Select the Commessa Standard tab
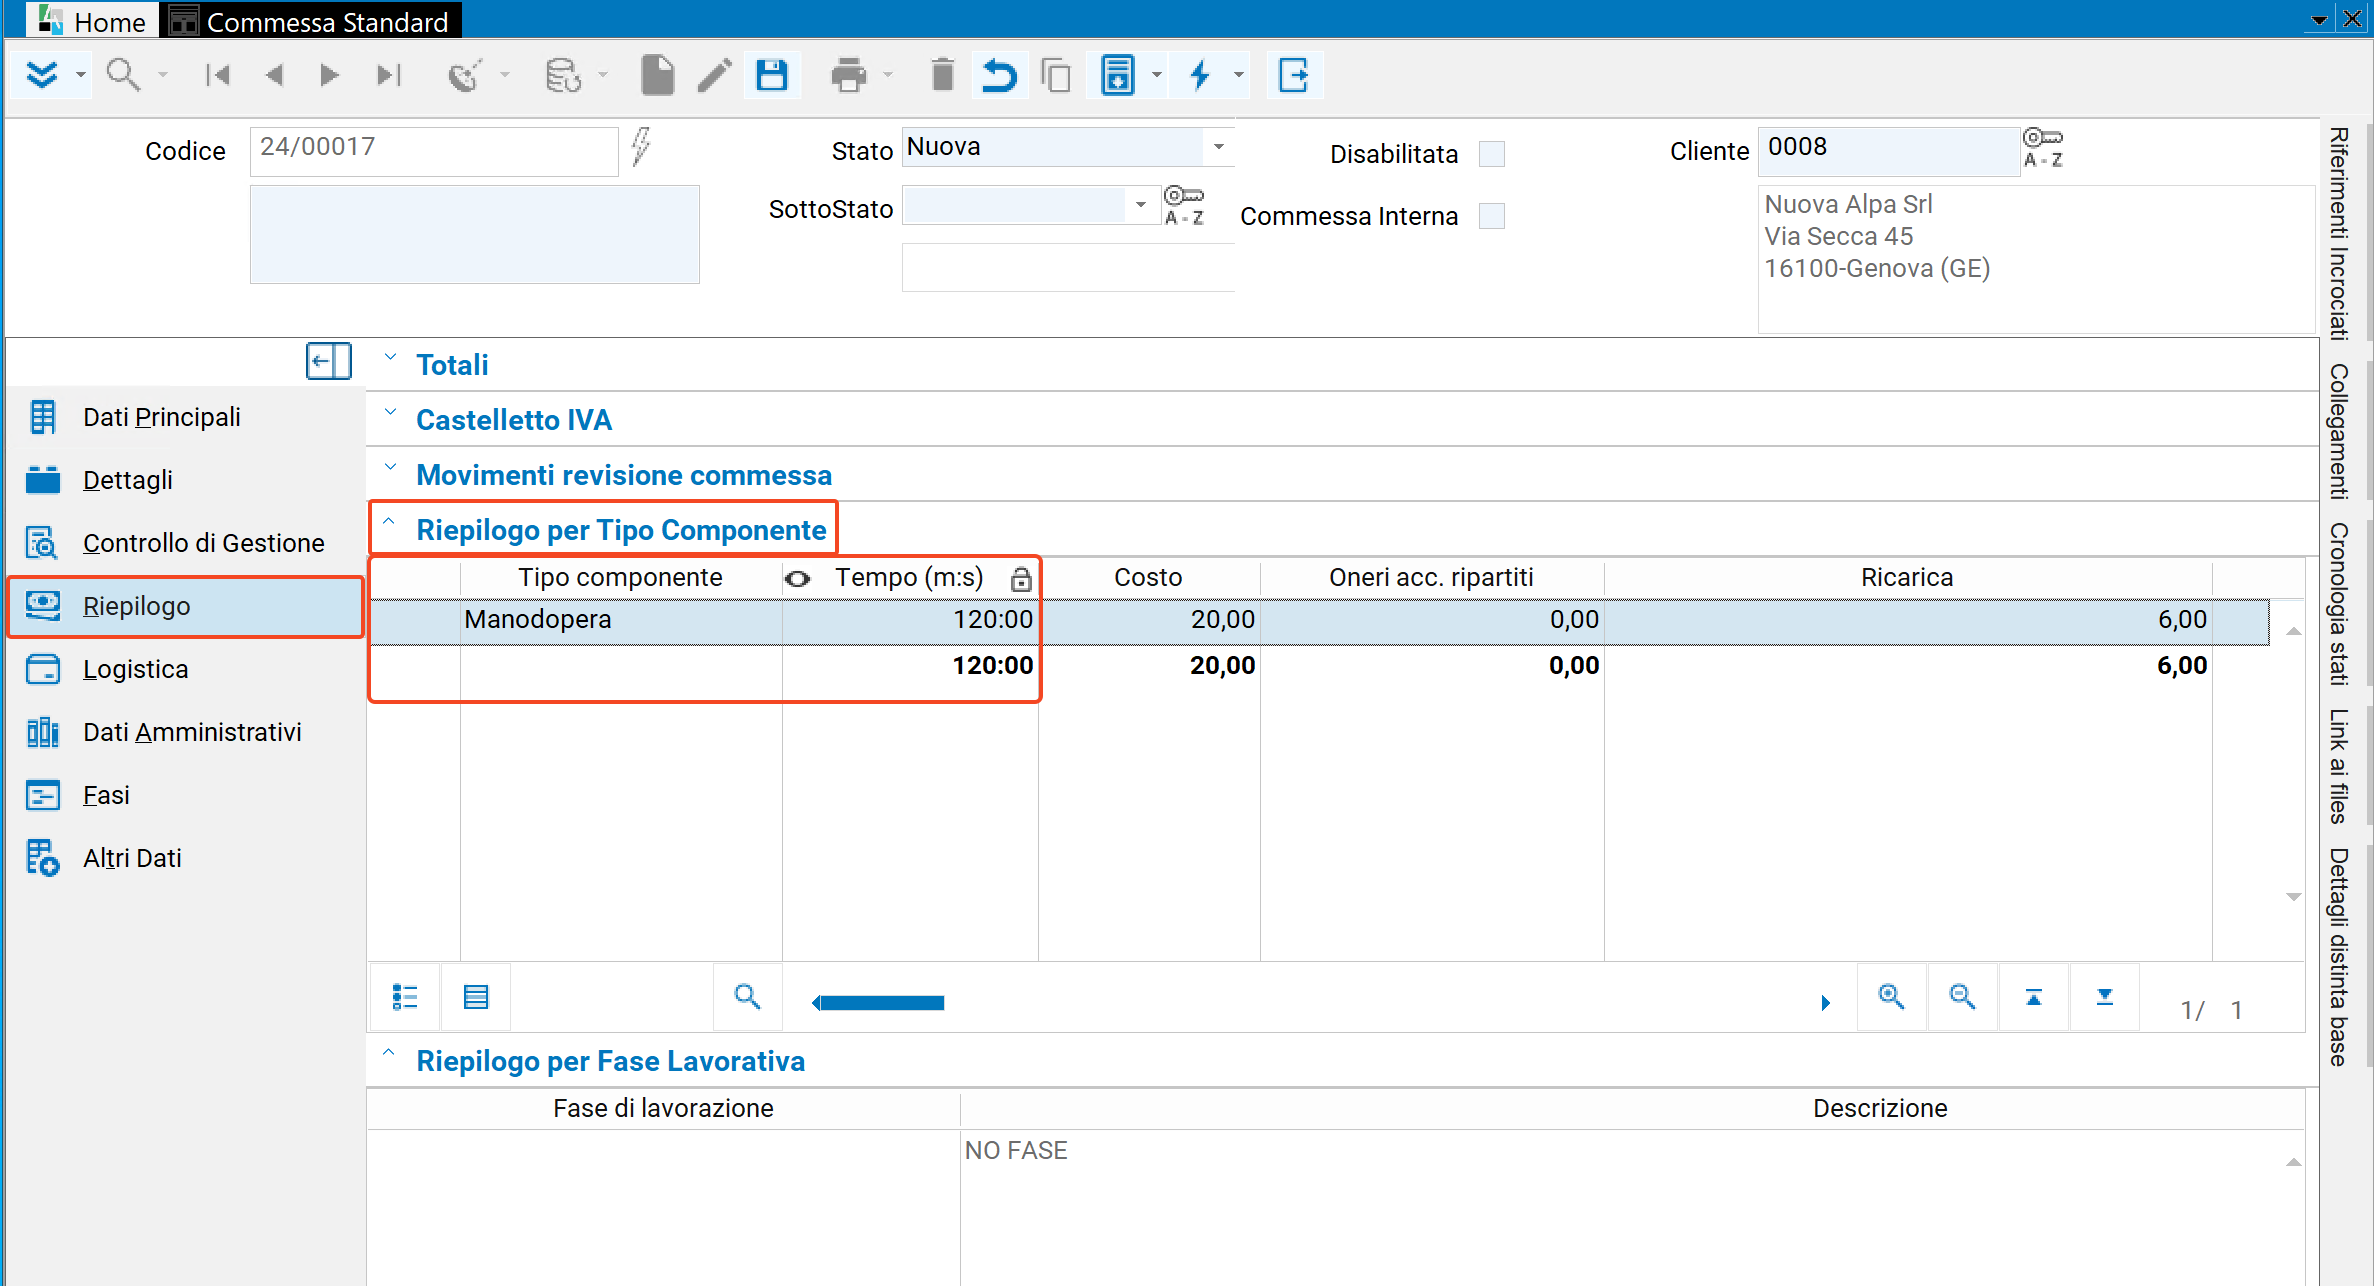Screen dimensions: 2374x1286 (x=311, y=21)
